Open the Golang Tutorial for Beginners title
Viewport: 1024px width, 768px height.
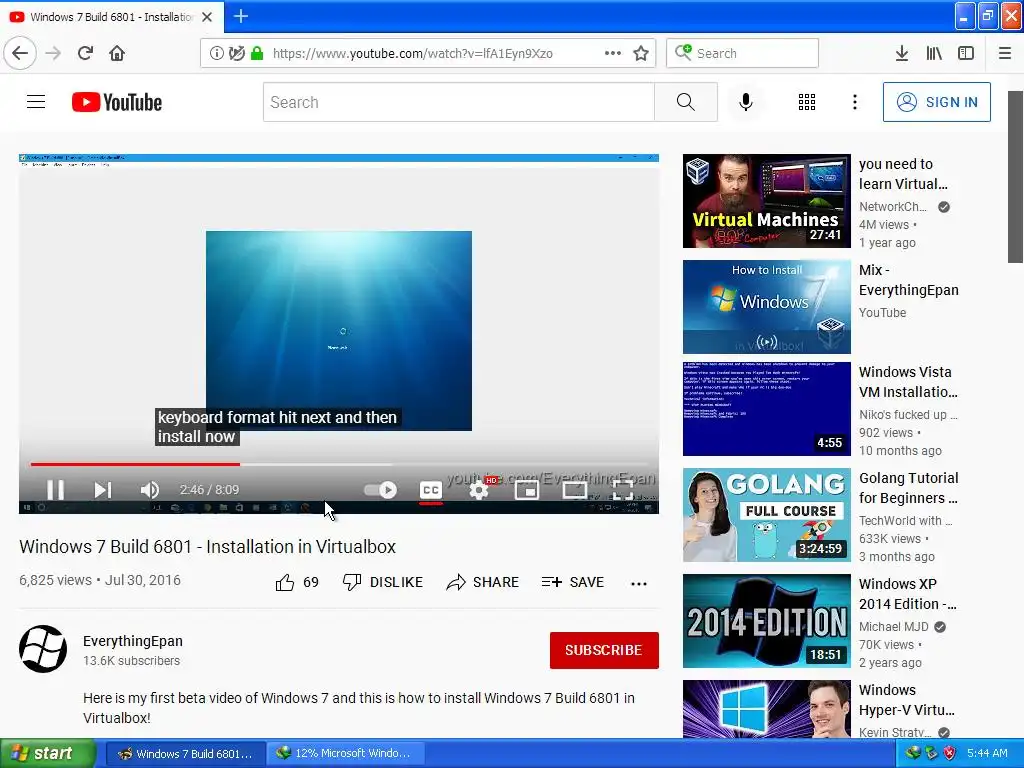click(x=908, y=488)
